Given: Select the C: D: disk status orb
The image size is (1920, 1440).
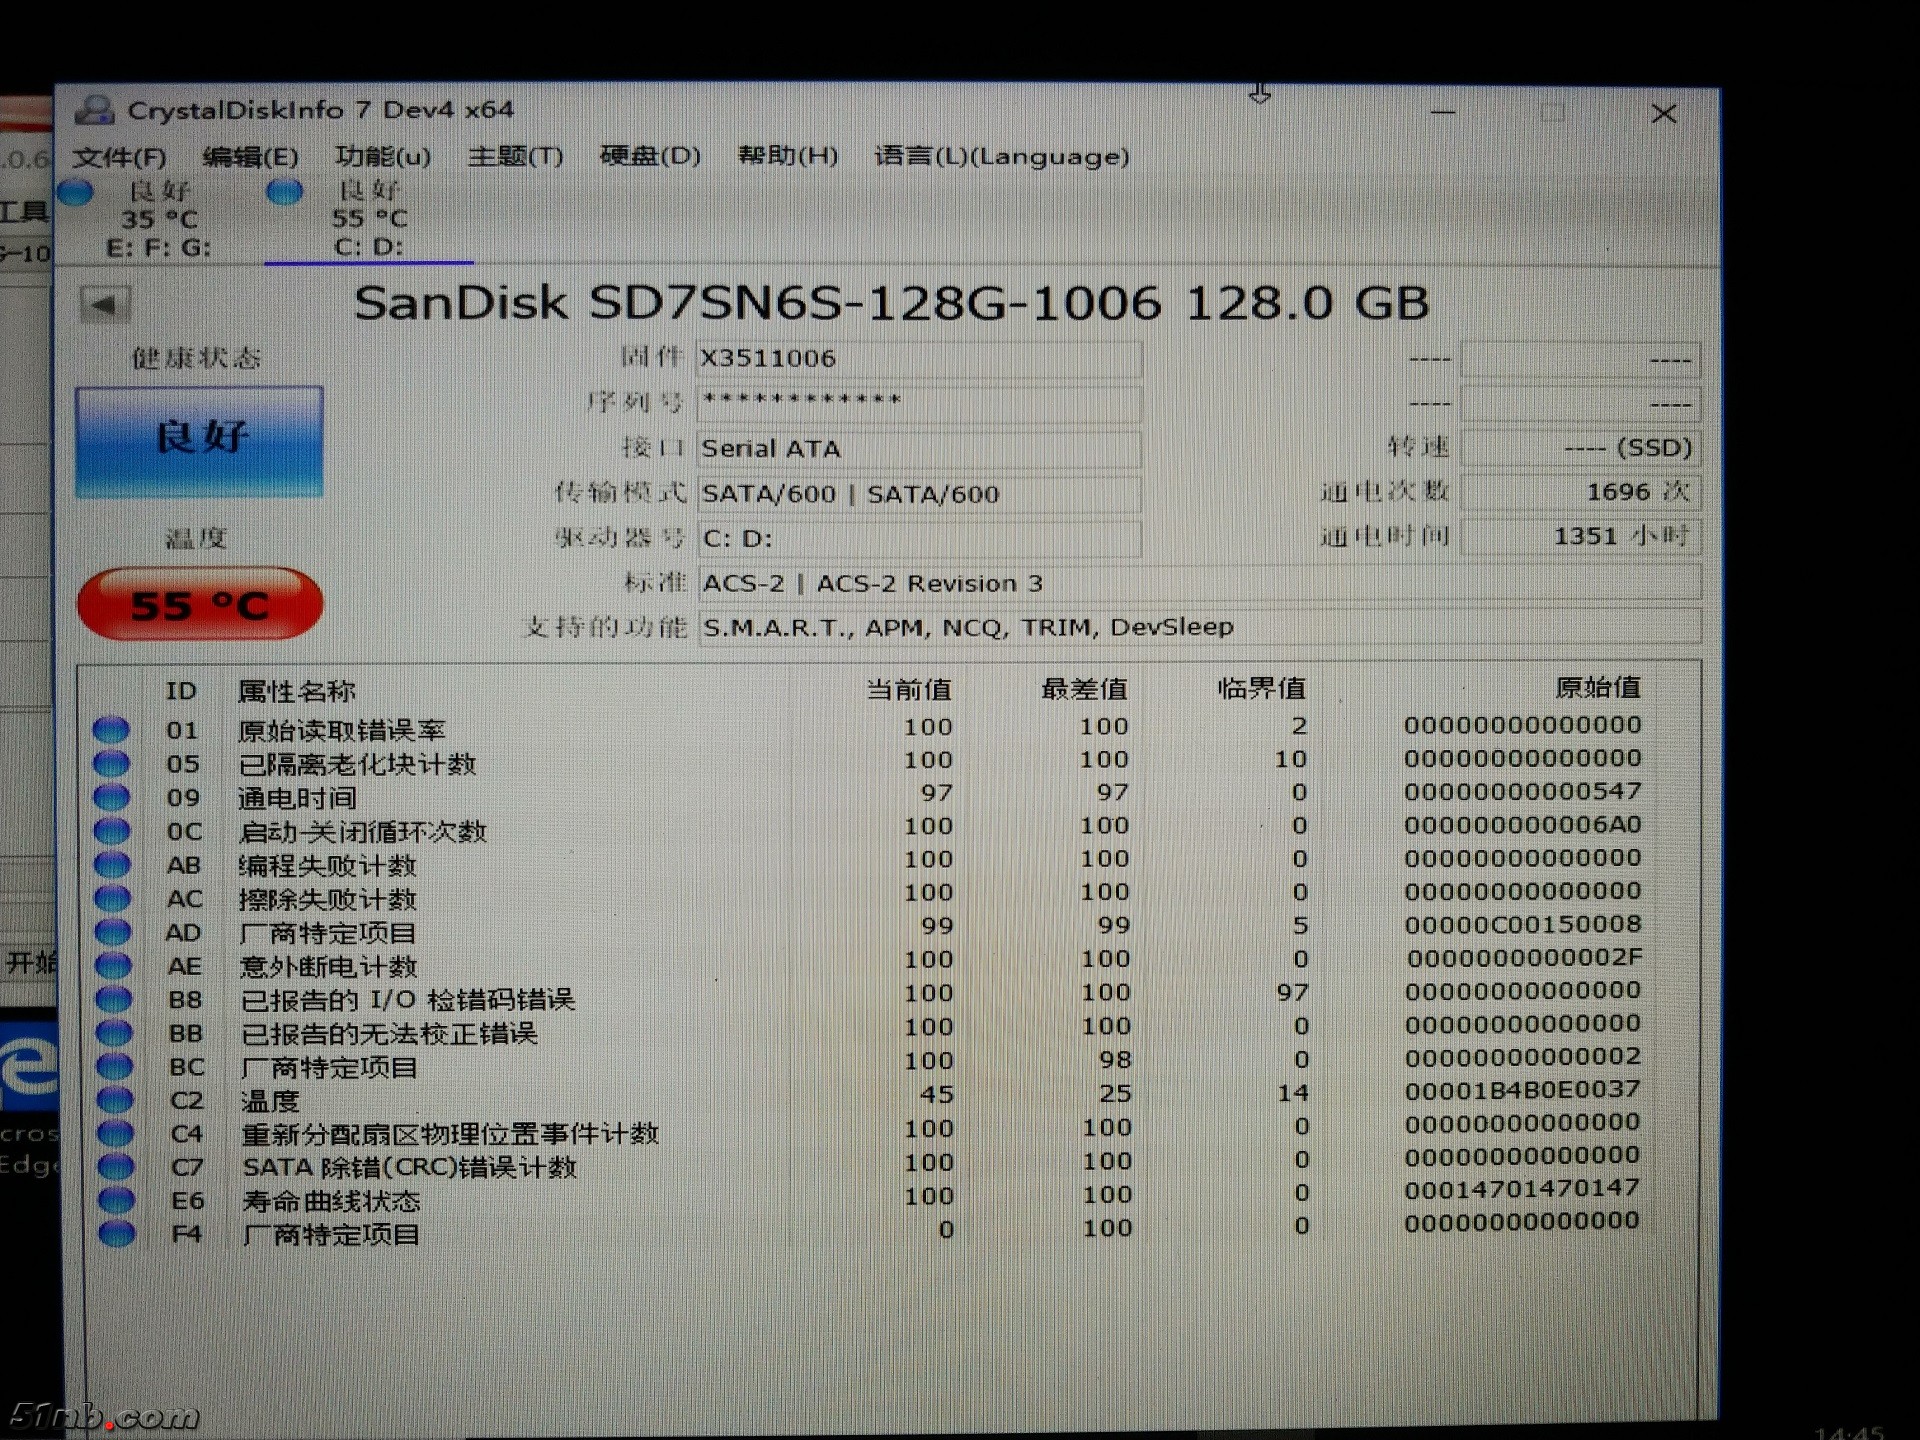Looking at the screenshot, I should [x=285, y=192].
